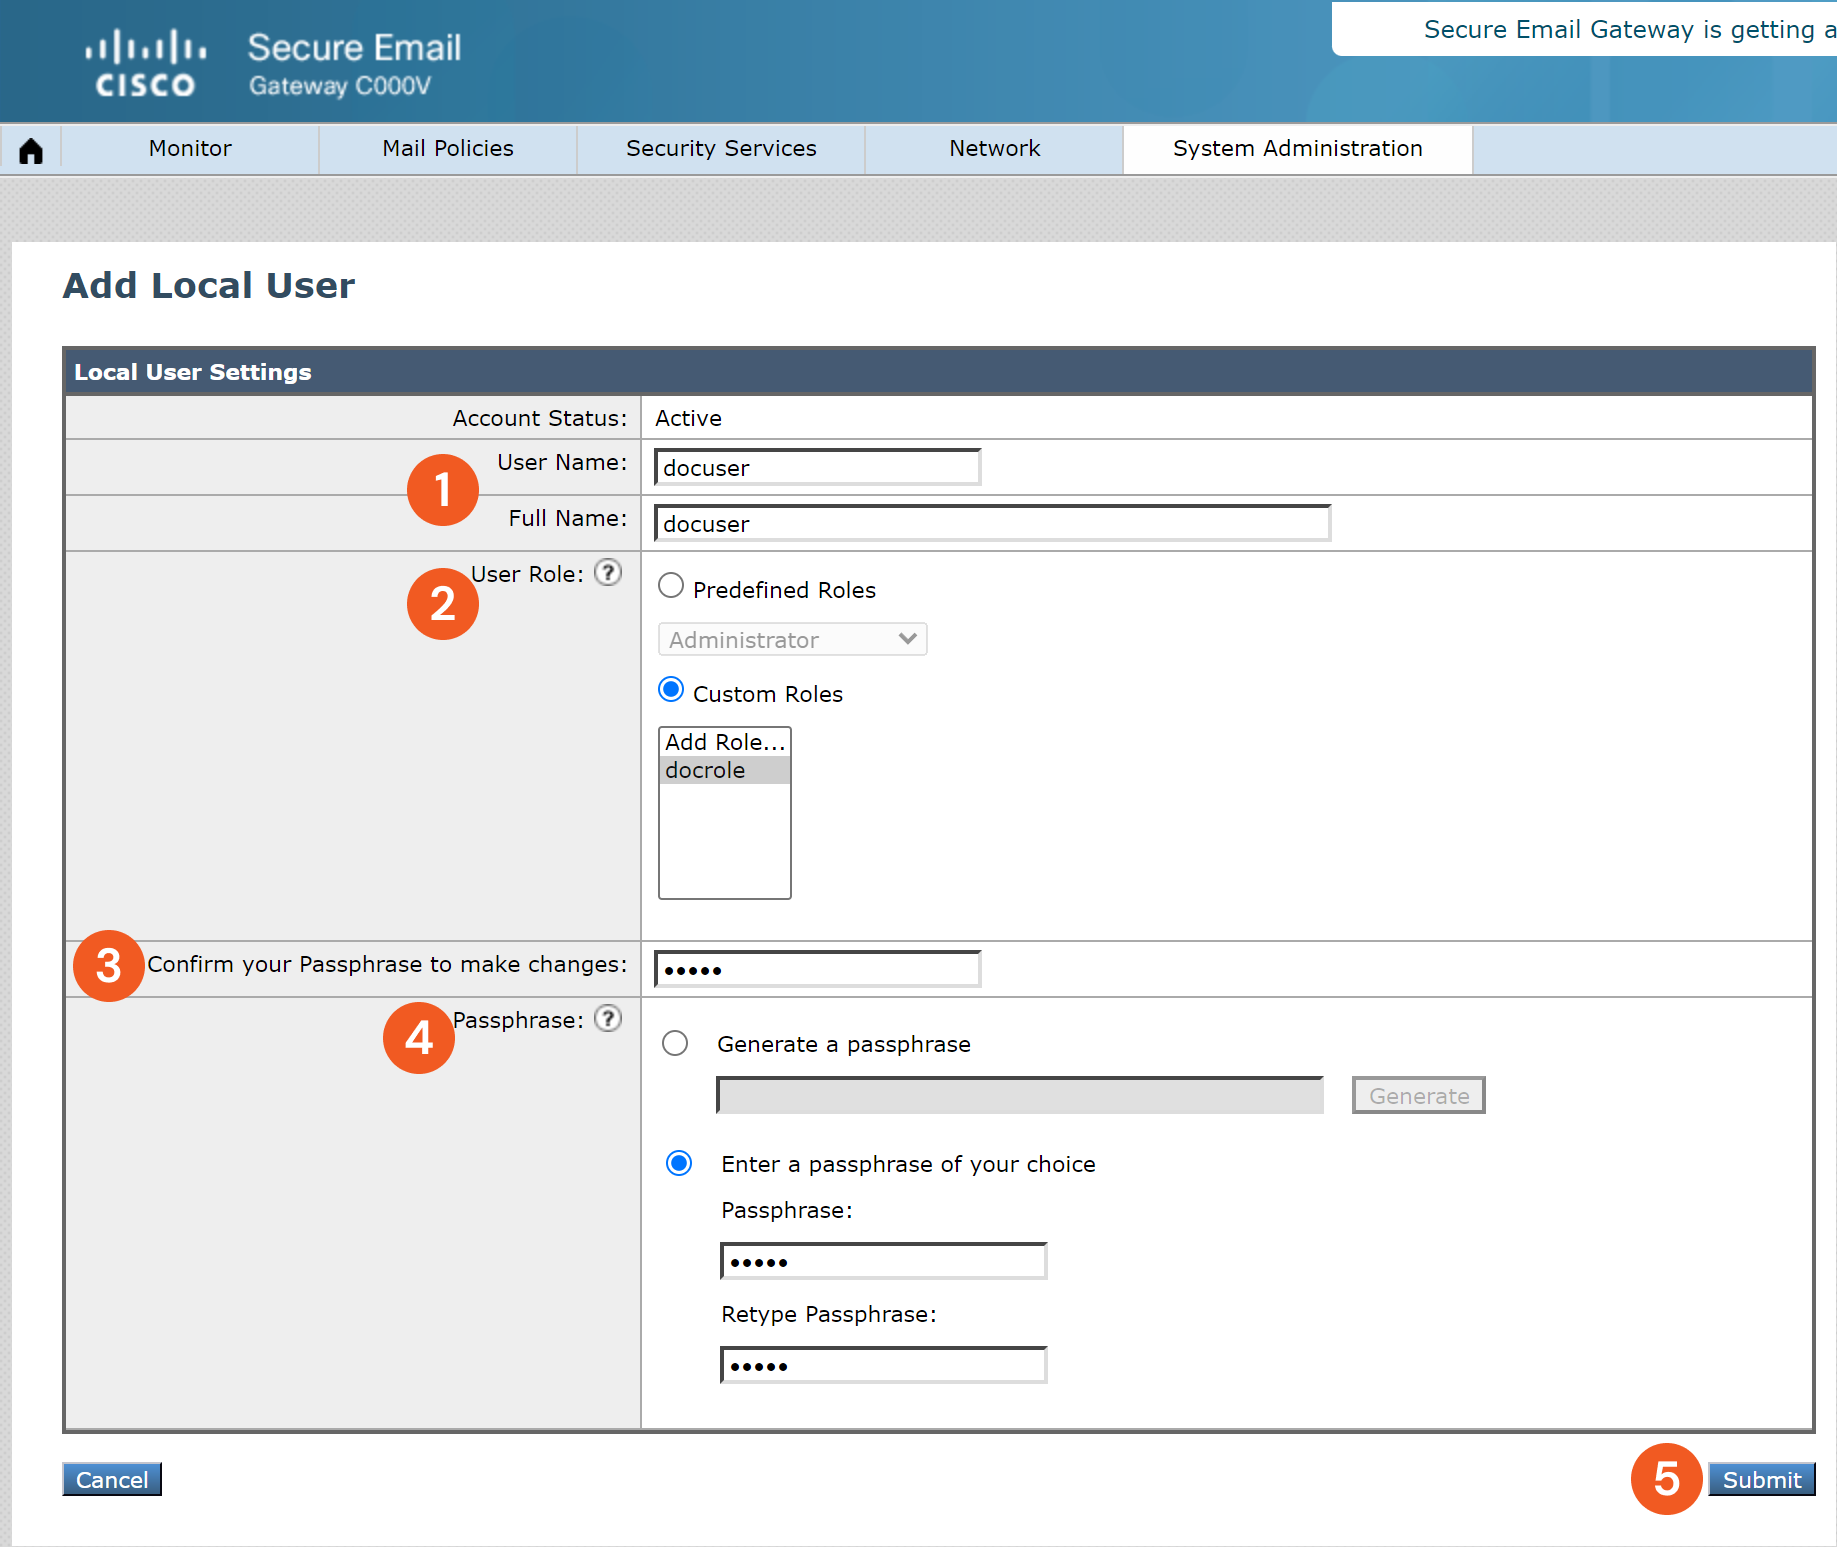Select the Predefined Roles radio button
This screenshot has height=1547, width=1837.
click(671, 586)
